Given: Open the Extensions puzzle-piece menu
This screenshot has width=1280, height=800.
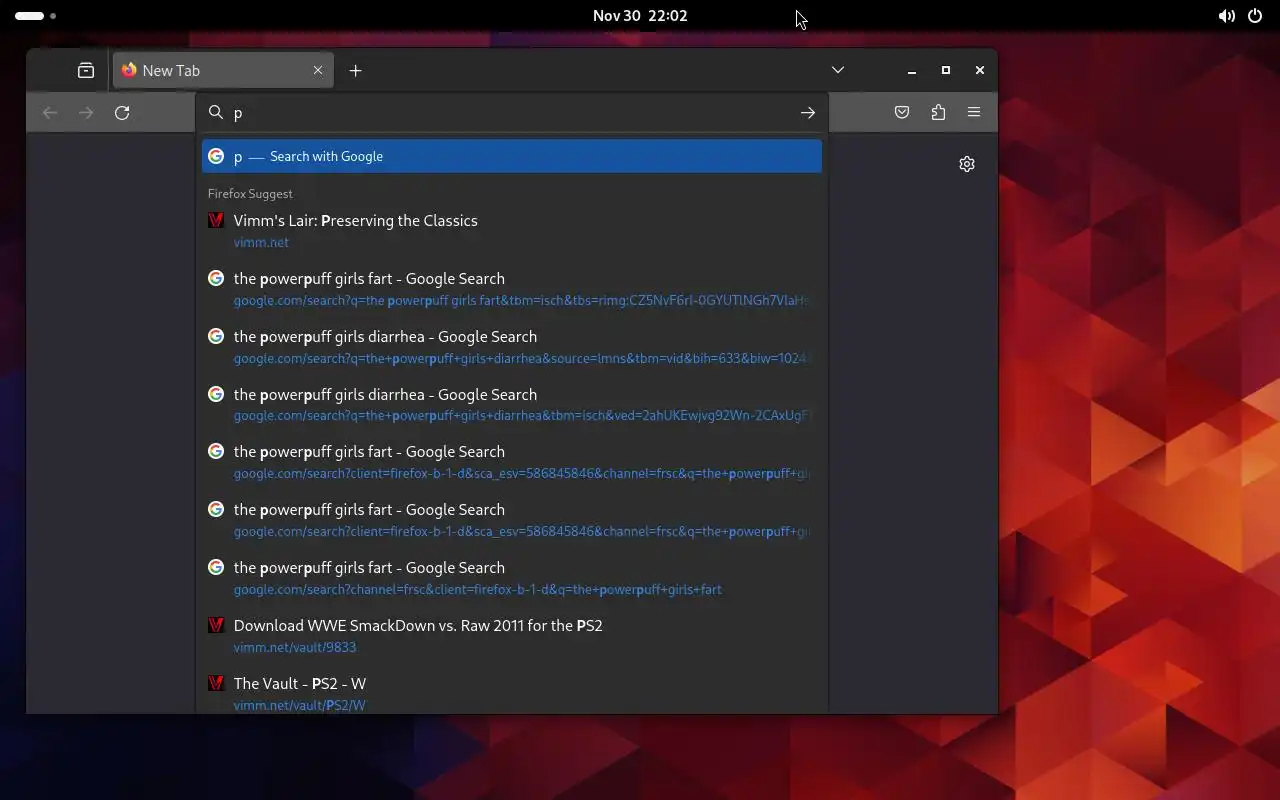Looking at the screenshot, I should [x=938, y=113].
